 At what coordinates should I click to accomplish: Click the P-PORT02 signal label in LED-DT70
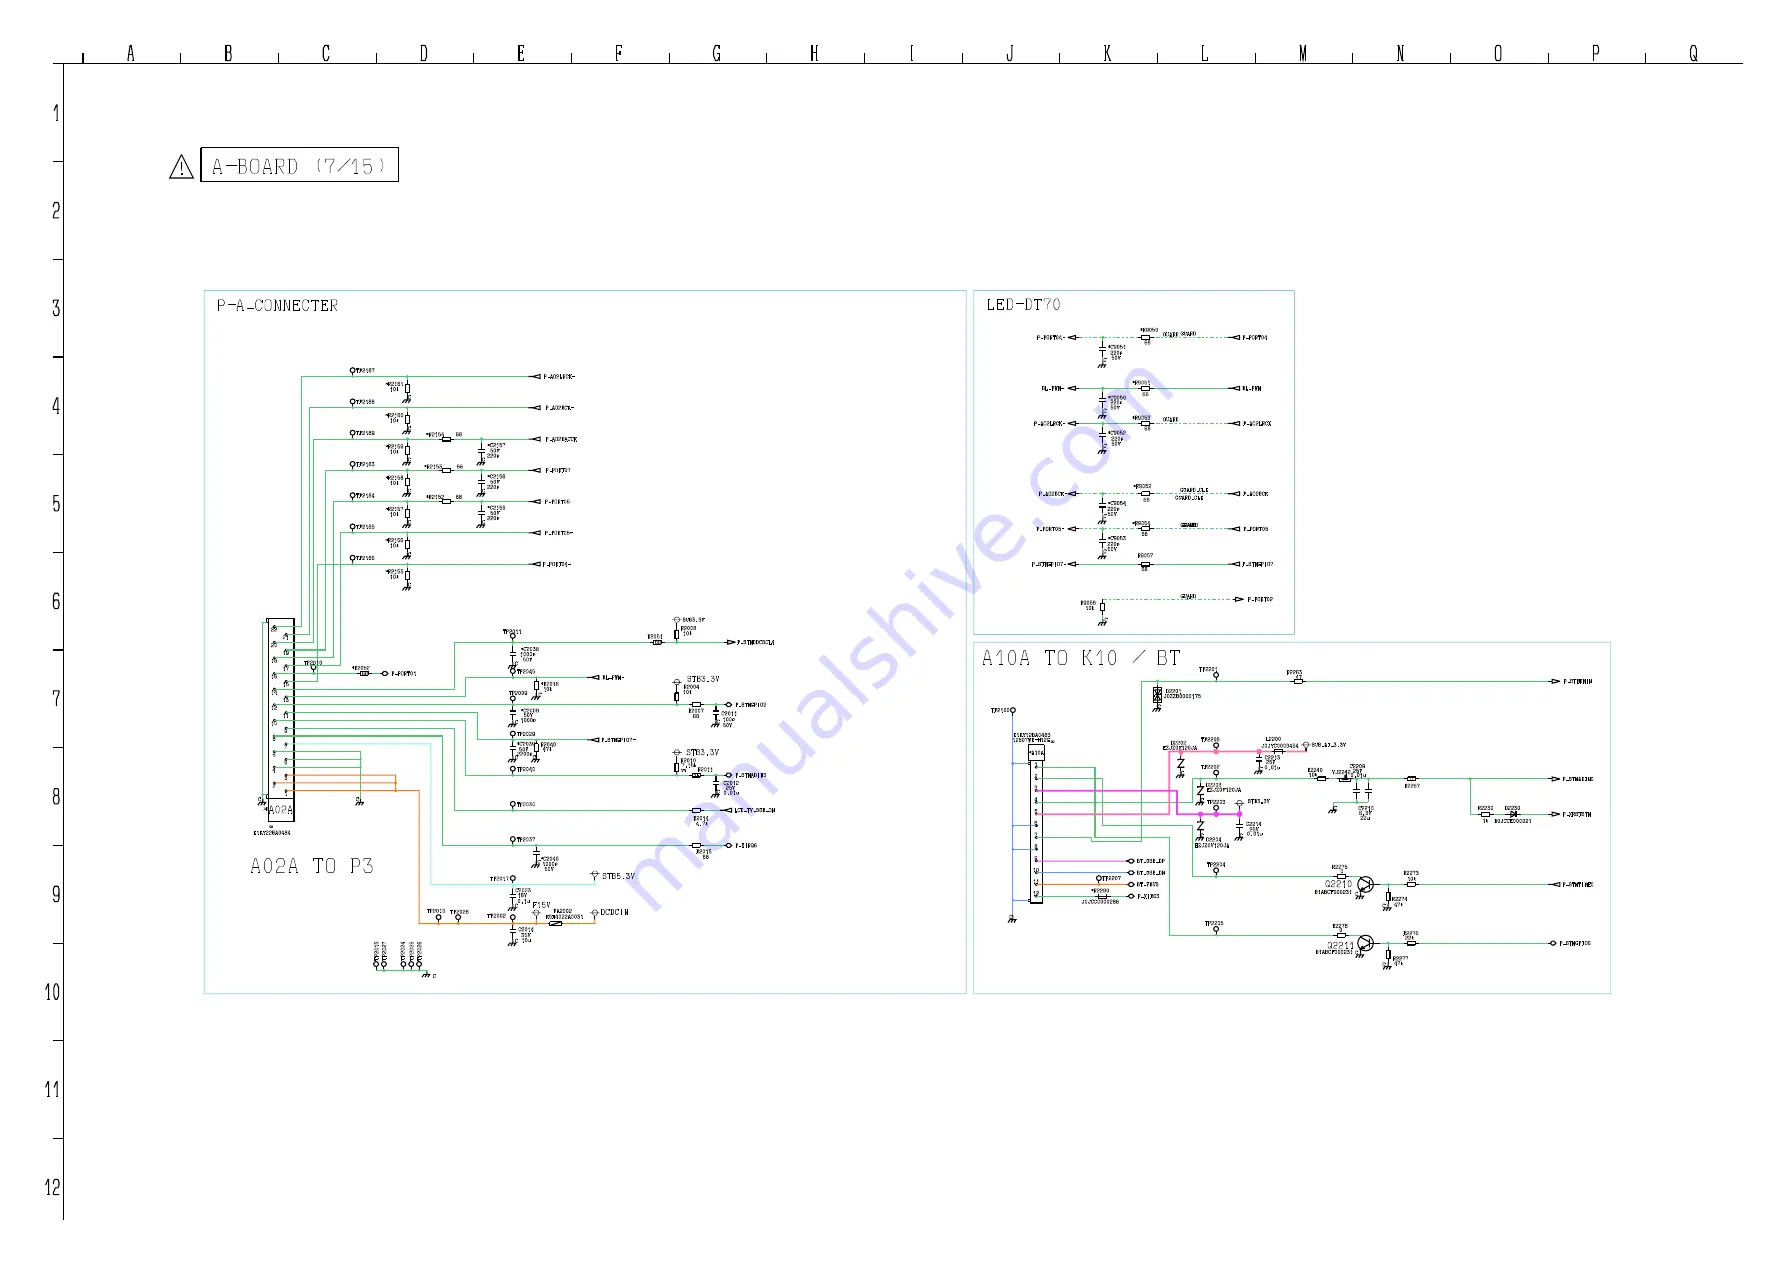1260,599
